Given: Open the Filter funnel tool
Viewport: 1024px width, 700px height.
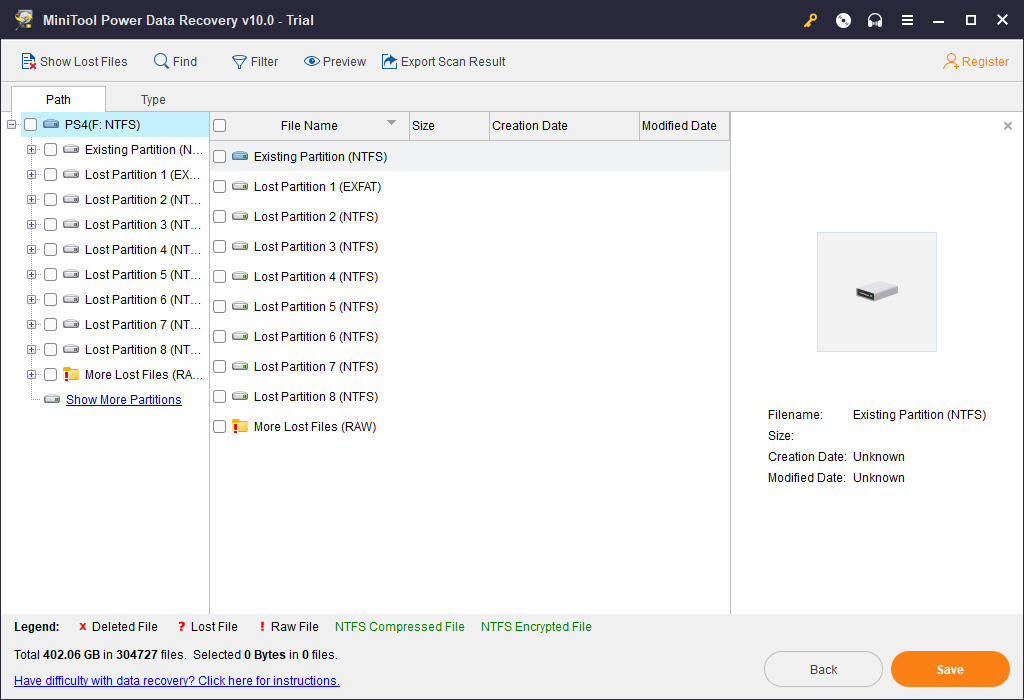Looking at the screenshot, I should 255,61.
